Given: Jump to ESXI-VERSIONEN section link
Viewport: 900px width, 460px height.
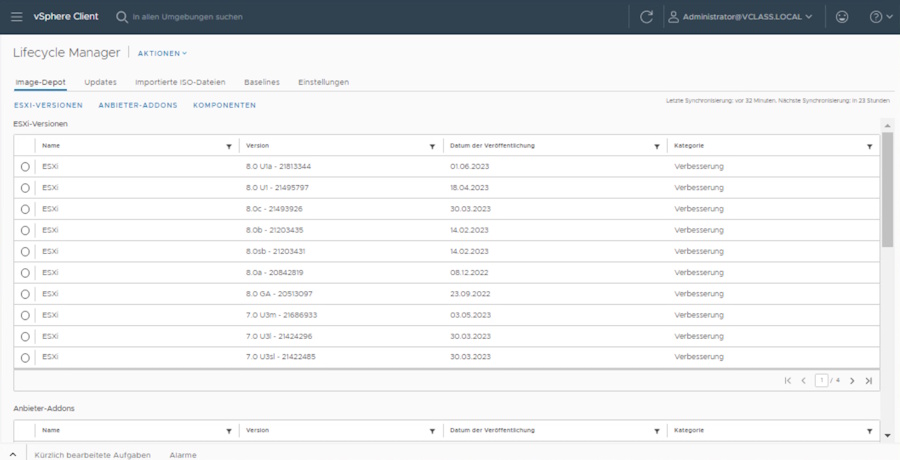Looking at the screenshot, I should coord(48,105).
